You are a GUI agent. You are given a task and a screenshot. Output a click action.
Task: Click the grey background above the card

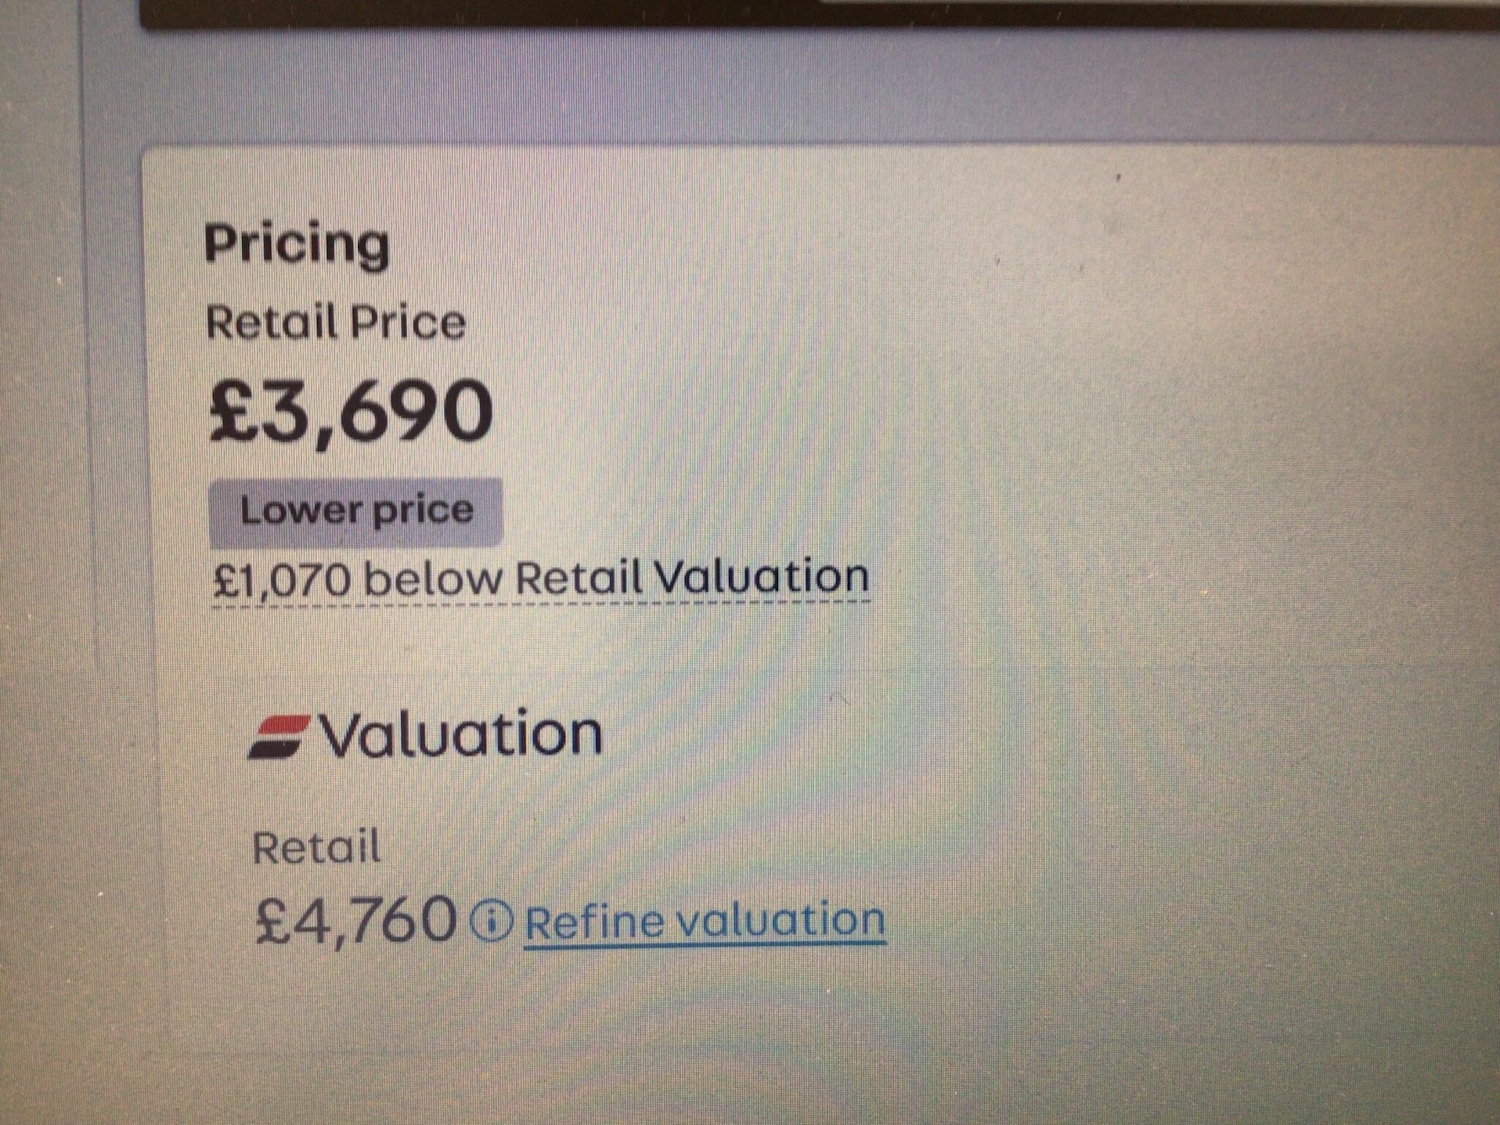tap(800, 90)
